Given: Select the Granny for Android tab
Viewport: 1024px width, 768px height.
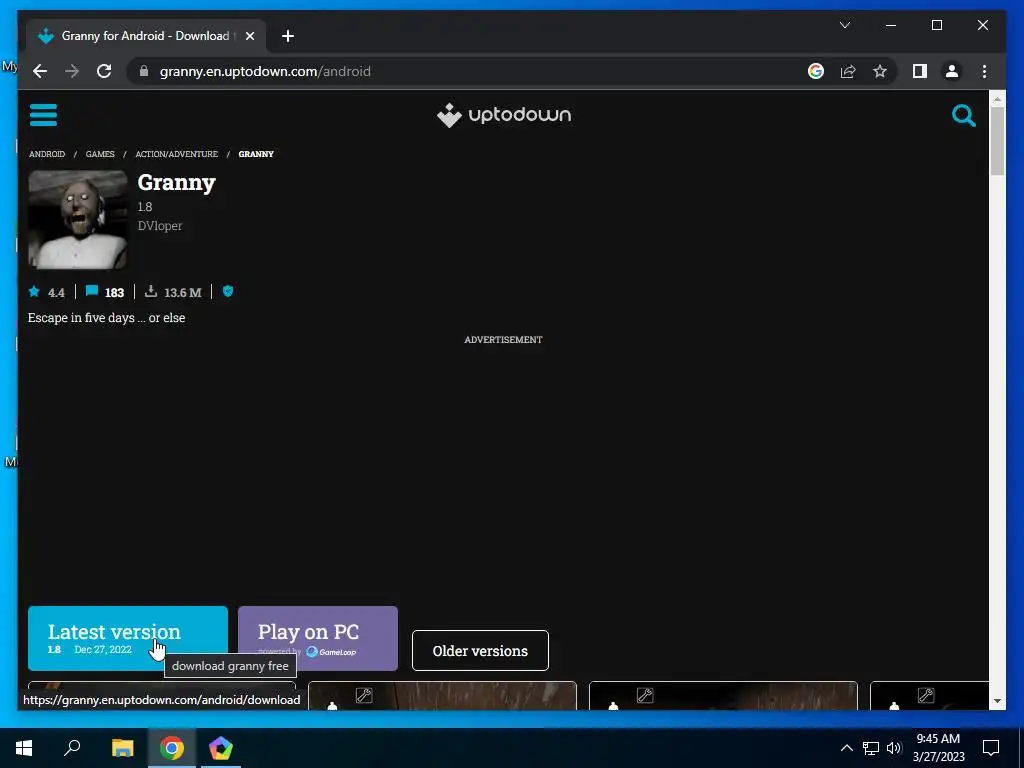Looking at the screenshot, I should click(x=146, y=36).
